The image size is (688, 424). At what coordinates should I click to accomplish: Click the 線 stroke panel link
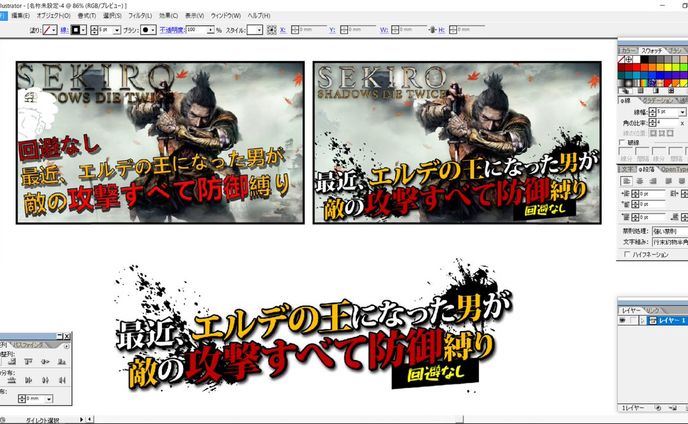click(x=64, y=30)
